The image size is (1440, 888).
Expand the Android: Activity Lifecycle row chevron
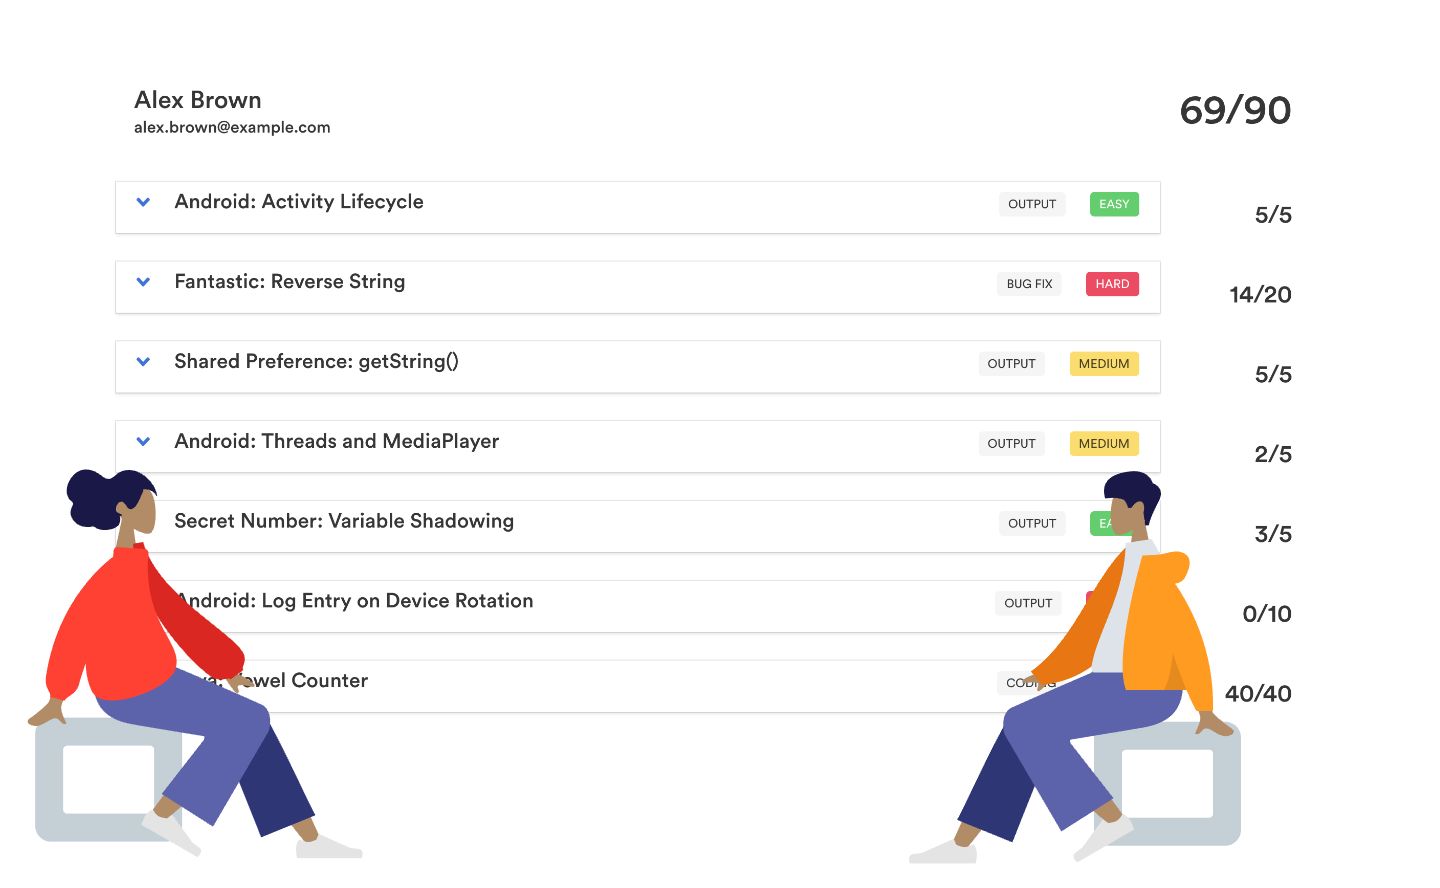(x=143, y=202)
